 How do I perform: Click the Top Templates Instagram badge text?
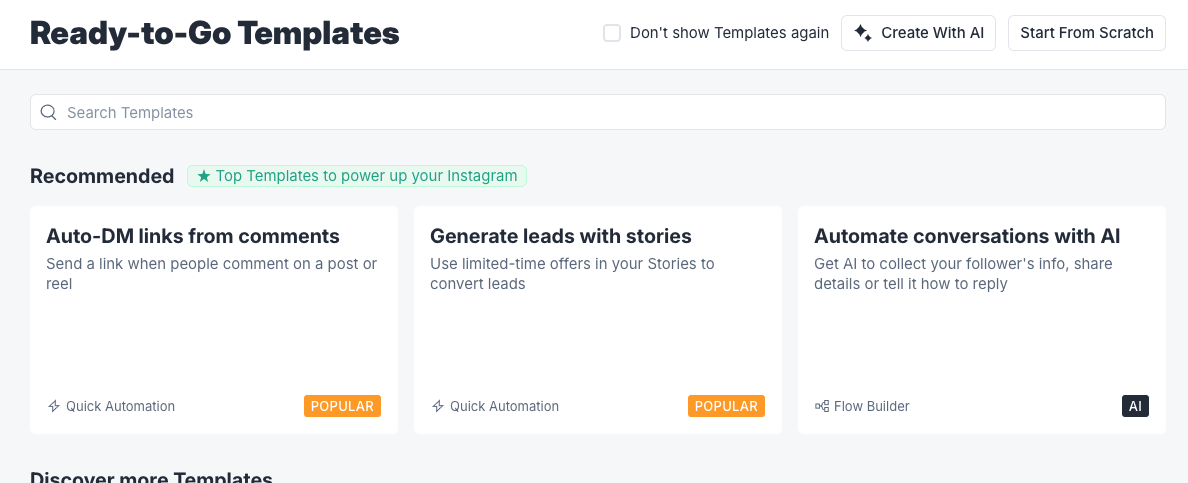tap(366, 176)
